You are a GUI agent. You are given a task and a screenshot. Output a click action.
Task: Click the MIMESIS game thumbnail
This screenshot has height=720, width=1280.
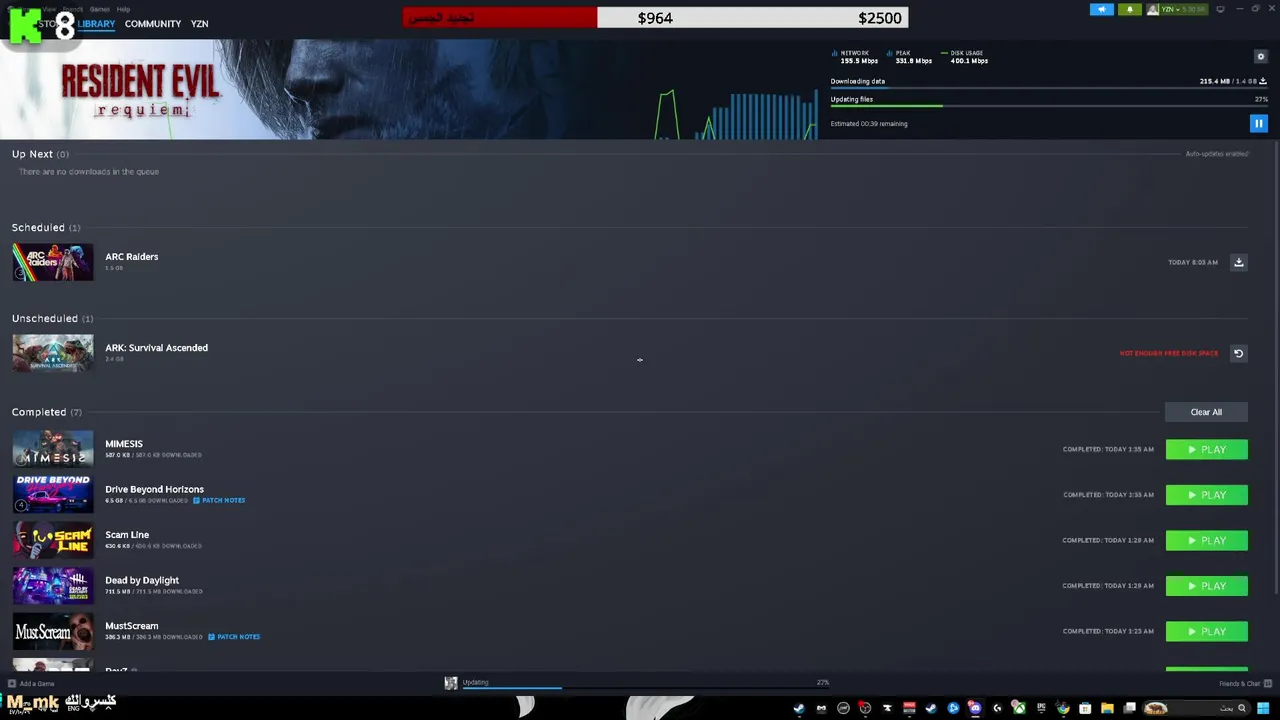click(53, 449)
